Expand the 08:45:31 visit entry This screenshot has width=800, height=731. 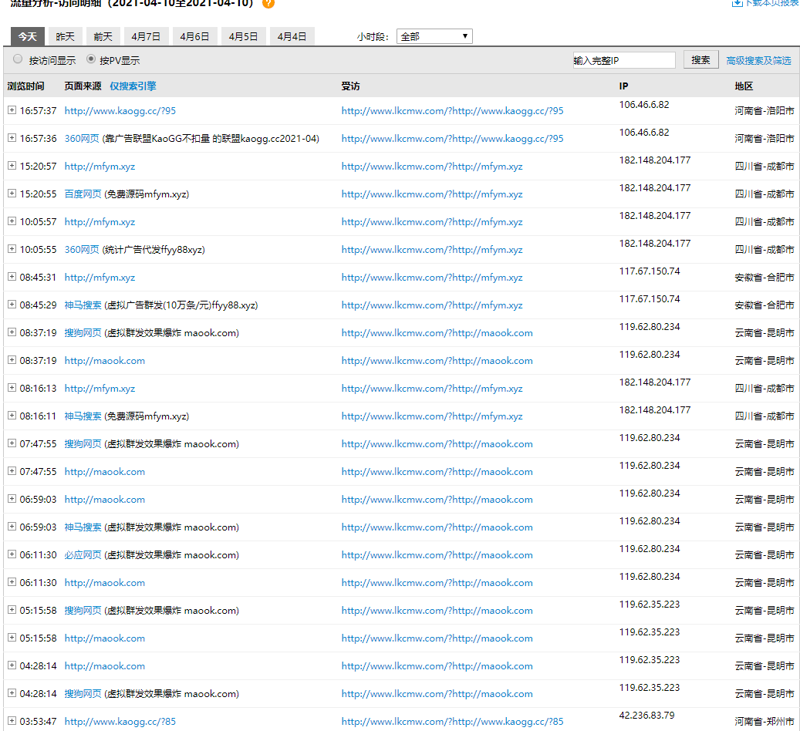tap(12, 278)
